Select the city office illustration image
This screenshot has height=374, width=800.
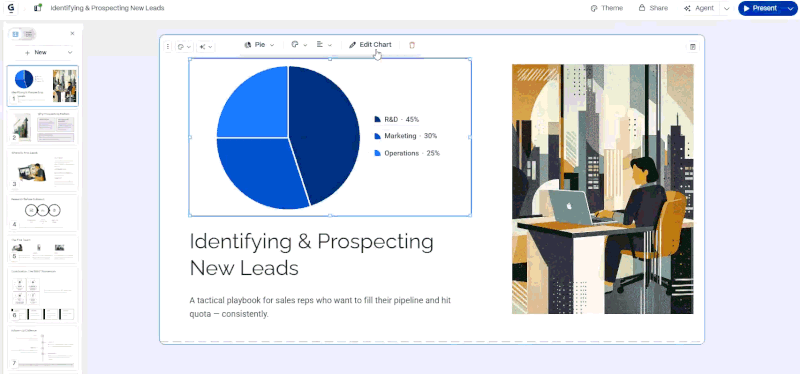(x=603, y=189)
